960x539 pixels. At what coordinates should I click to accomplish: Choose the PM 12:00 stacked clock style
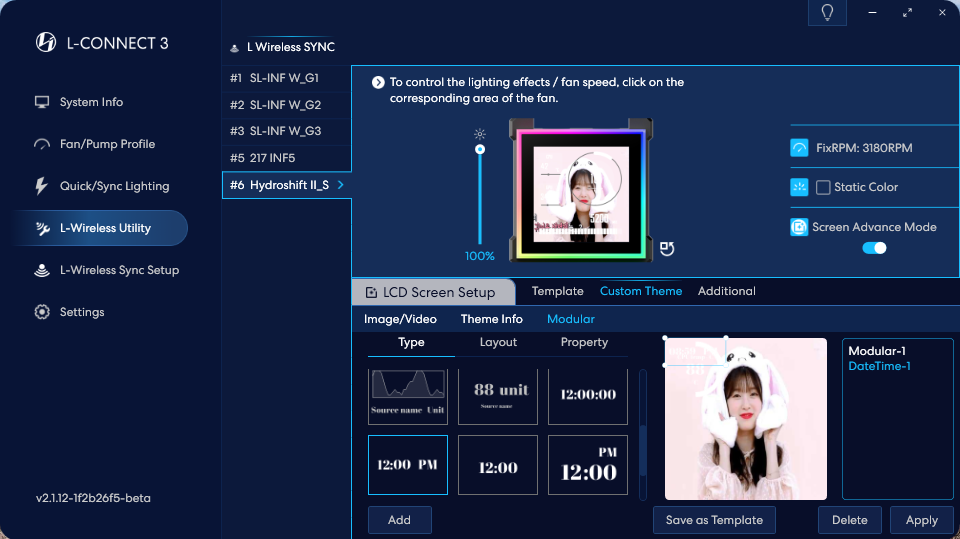click(588, 465)
